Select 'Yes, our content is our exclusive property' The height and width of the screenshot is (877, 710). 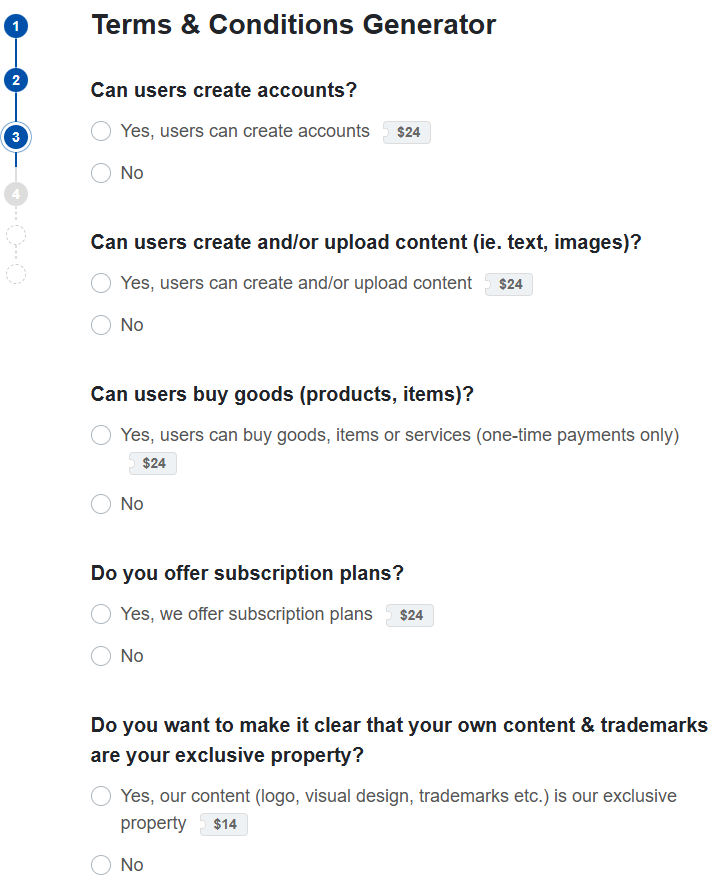[x=101, y=797]
